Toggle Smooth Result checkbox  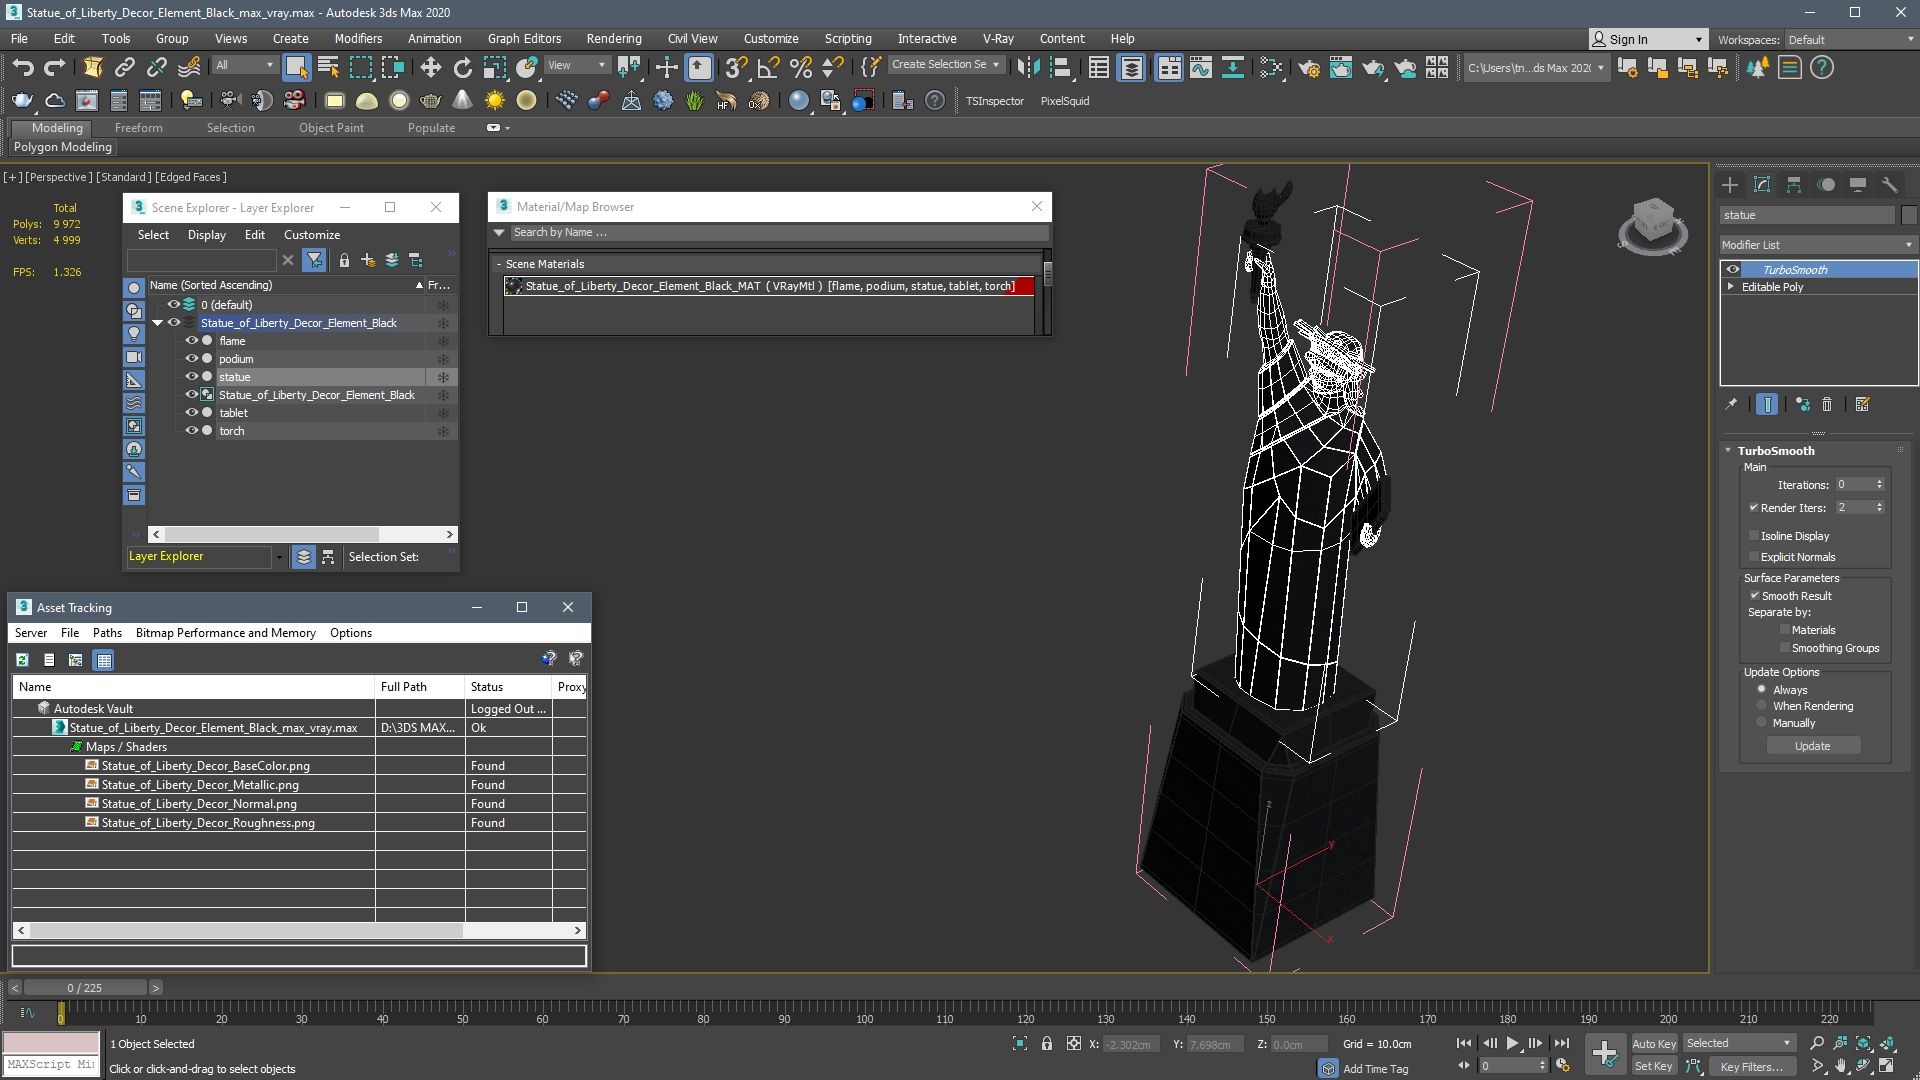1754,596
